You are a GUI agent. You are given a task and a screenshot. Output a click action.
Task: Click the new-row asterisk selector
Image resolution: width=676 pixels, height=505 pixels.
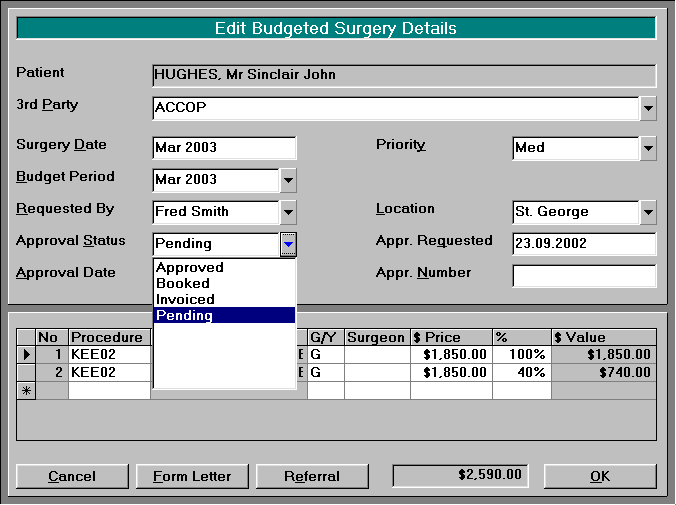tap(26, 391)
